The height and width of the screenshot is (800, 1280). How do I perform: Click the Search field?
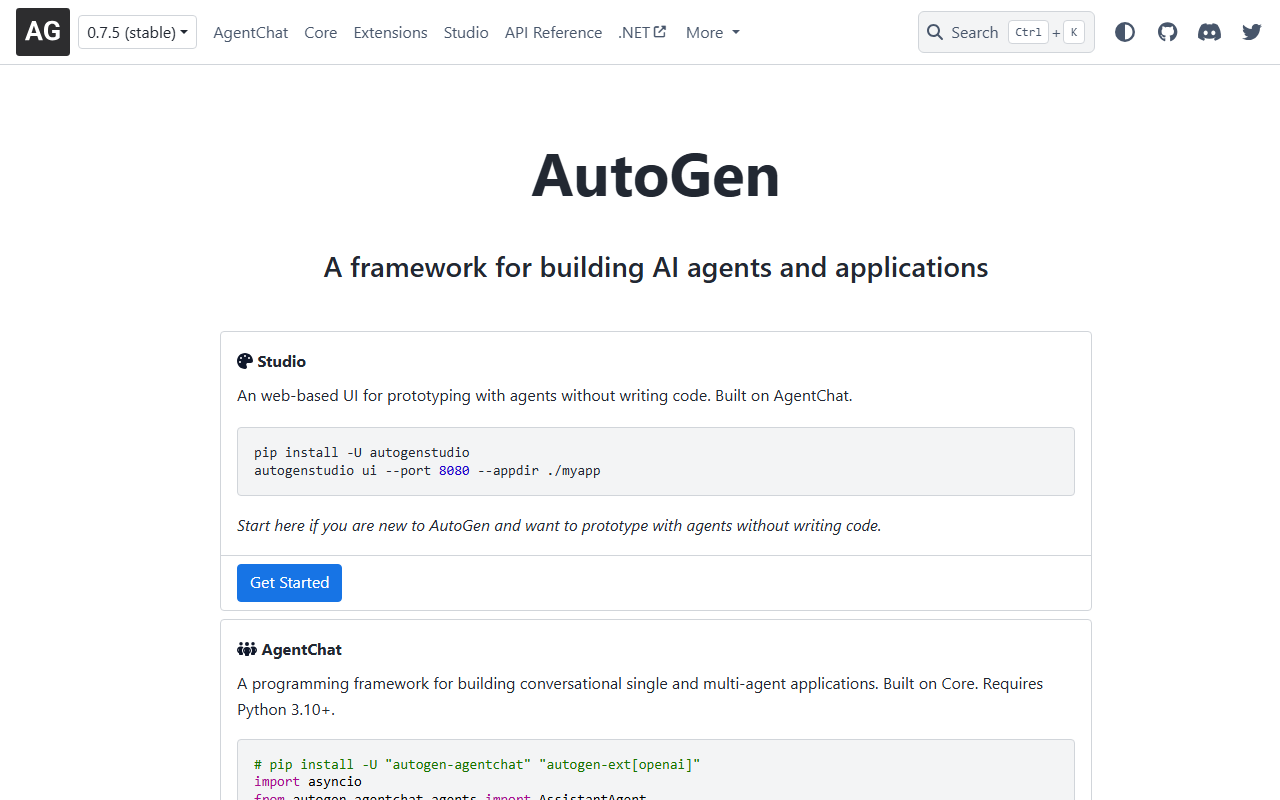coord(1006,32)
